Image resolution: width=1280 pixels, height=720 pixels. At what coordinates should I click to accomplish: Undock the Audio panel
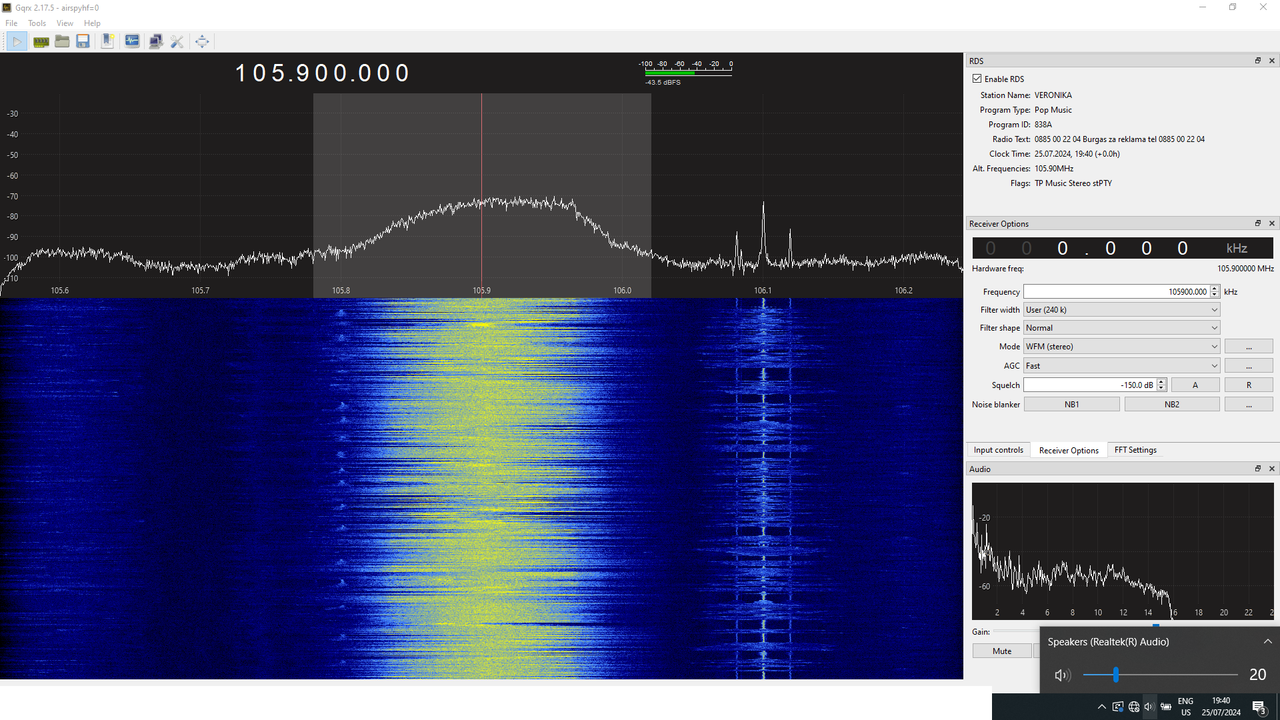1258,468
